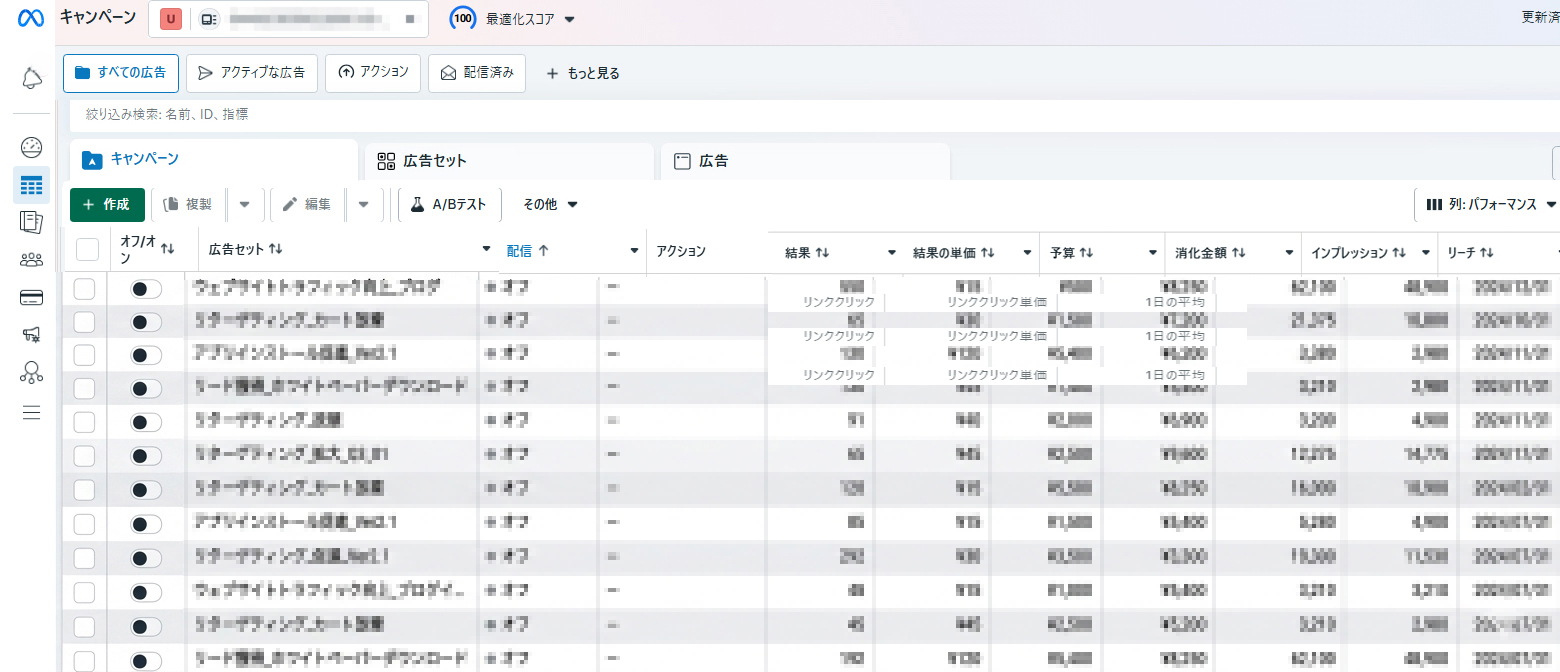Click the red U account avatar
1560x672 pixels.
pos(171,18)
